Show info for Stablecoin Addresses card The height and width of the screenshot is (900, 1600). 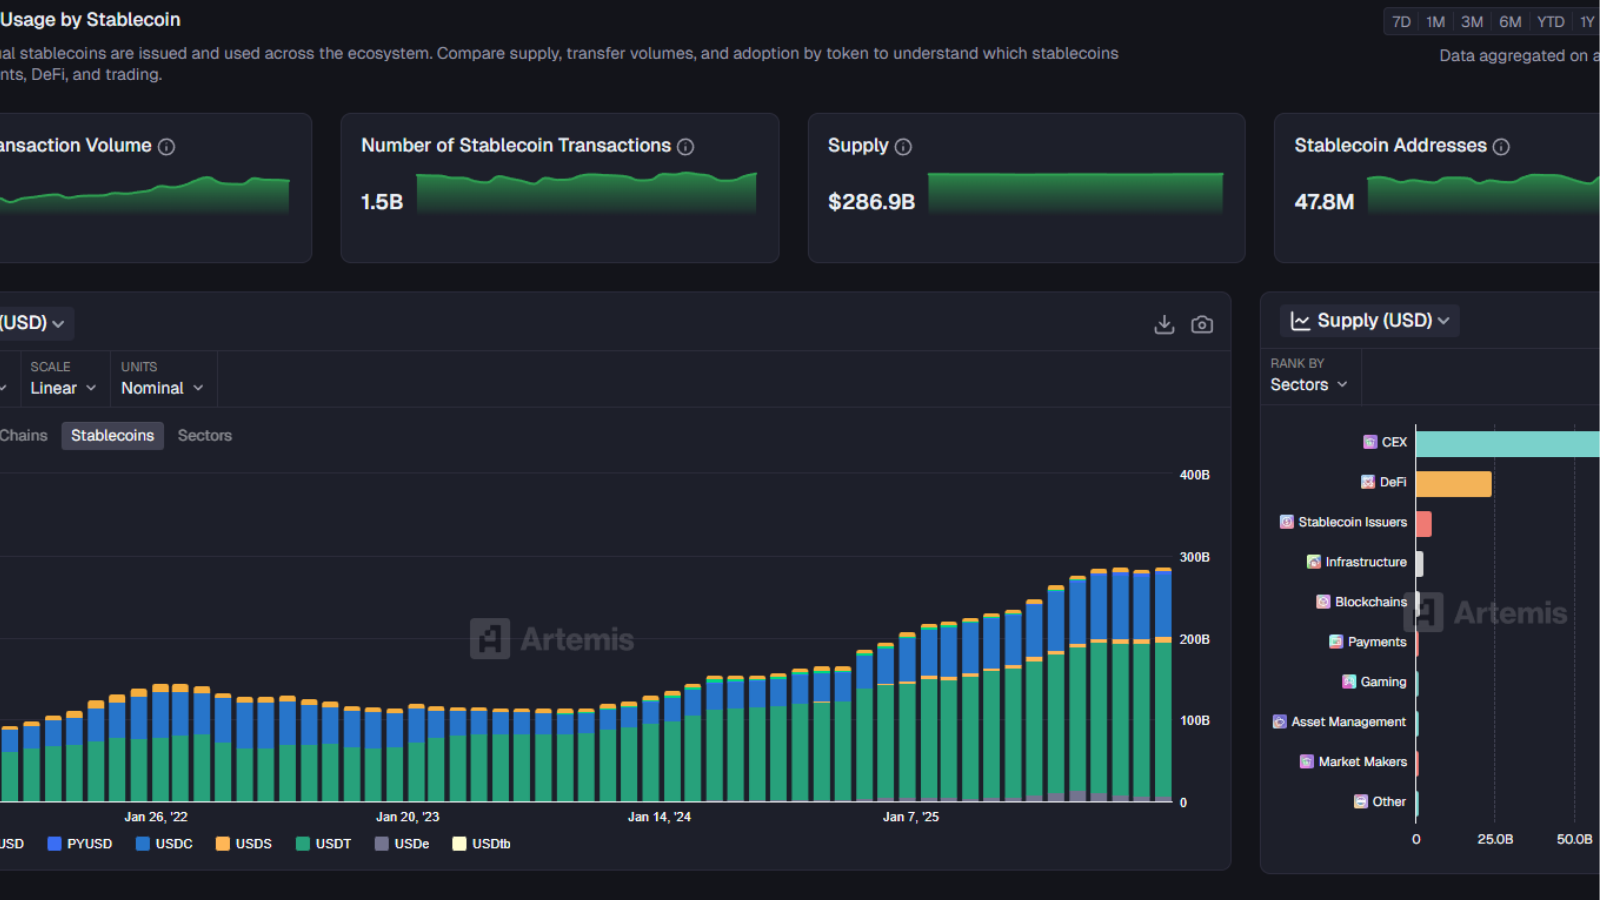click(x=1501, y=147)
